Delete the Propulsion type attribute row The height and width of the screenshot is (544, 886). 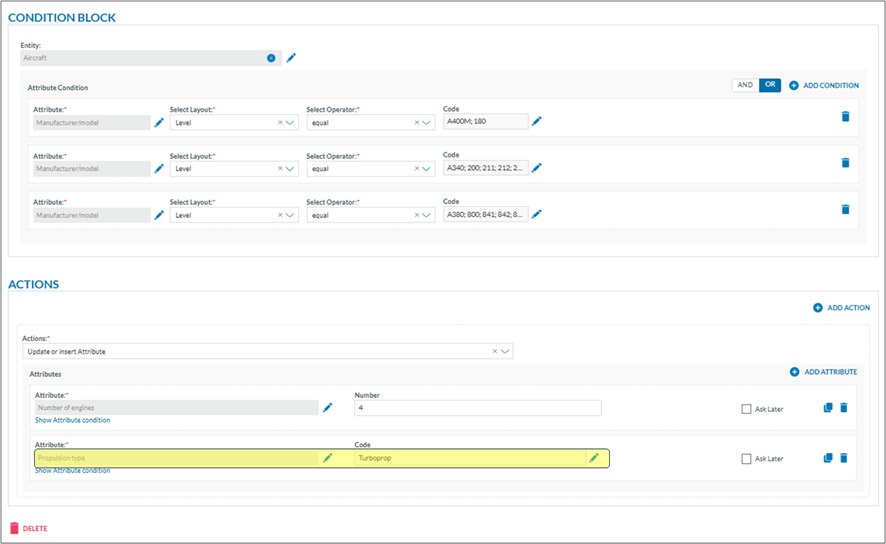click(x=843, y=458)
